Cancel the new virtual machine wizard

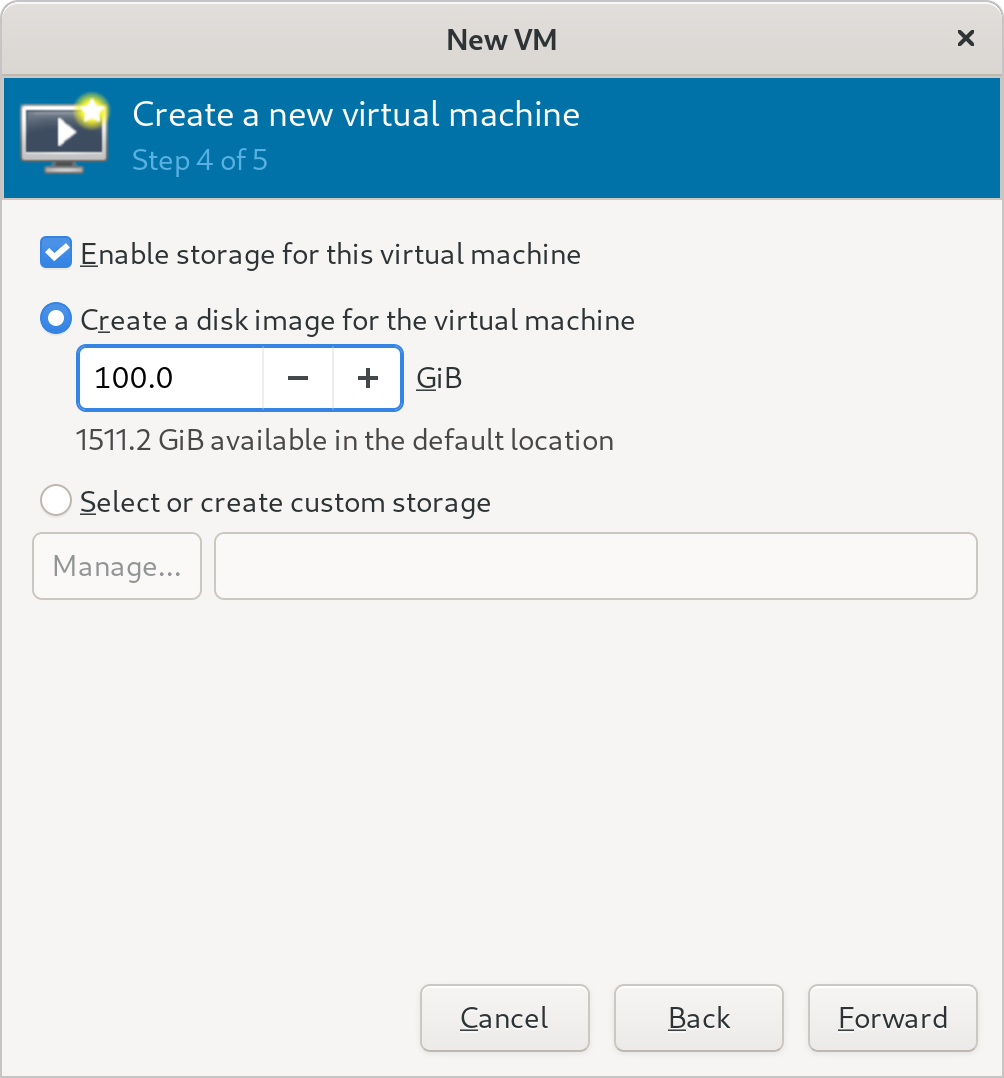click(504, 1017)
